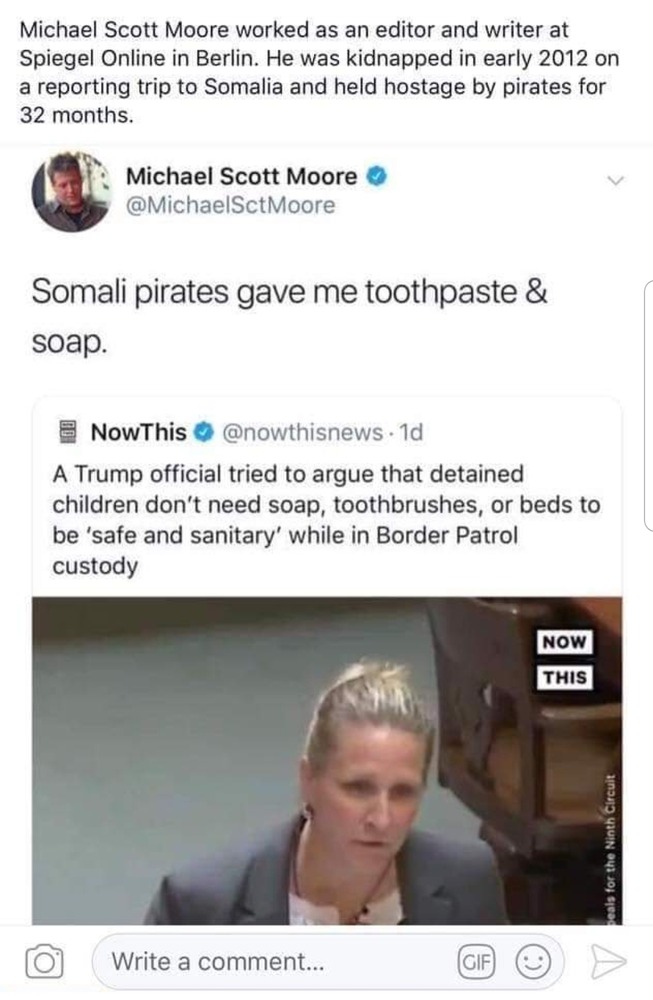Focus the Write a comment field
Image resolution: width=653 pixels, height=1000 pixels.
point(270,962)
